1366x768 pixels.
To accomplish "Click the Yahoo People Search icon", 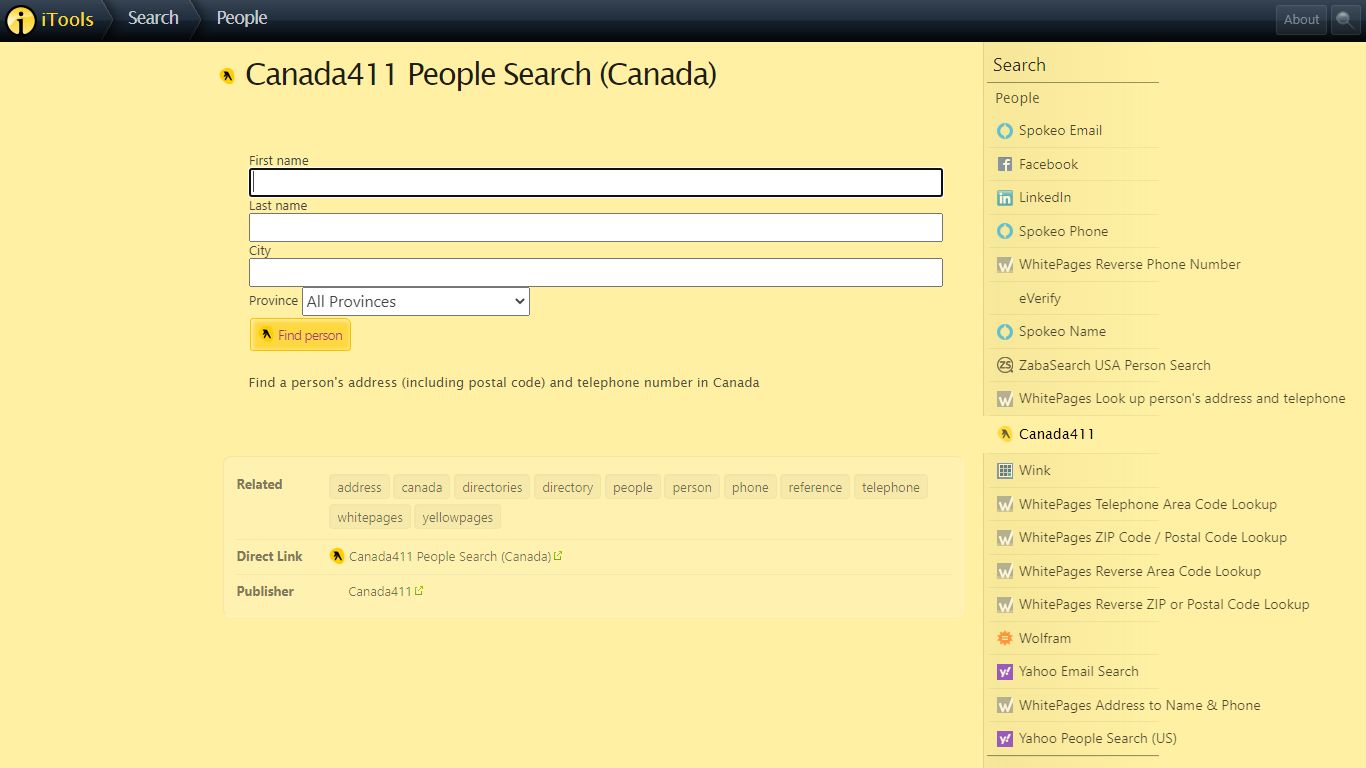I will coord(1005,739).
